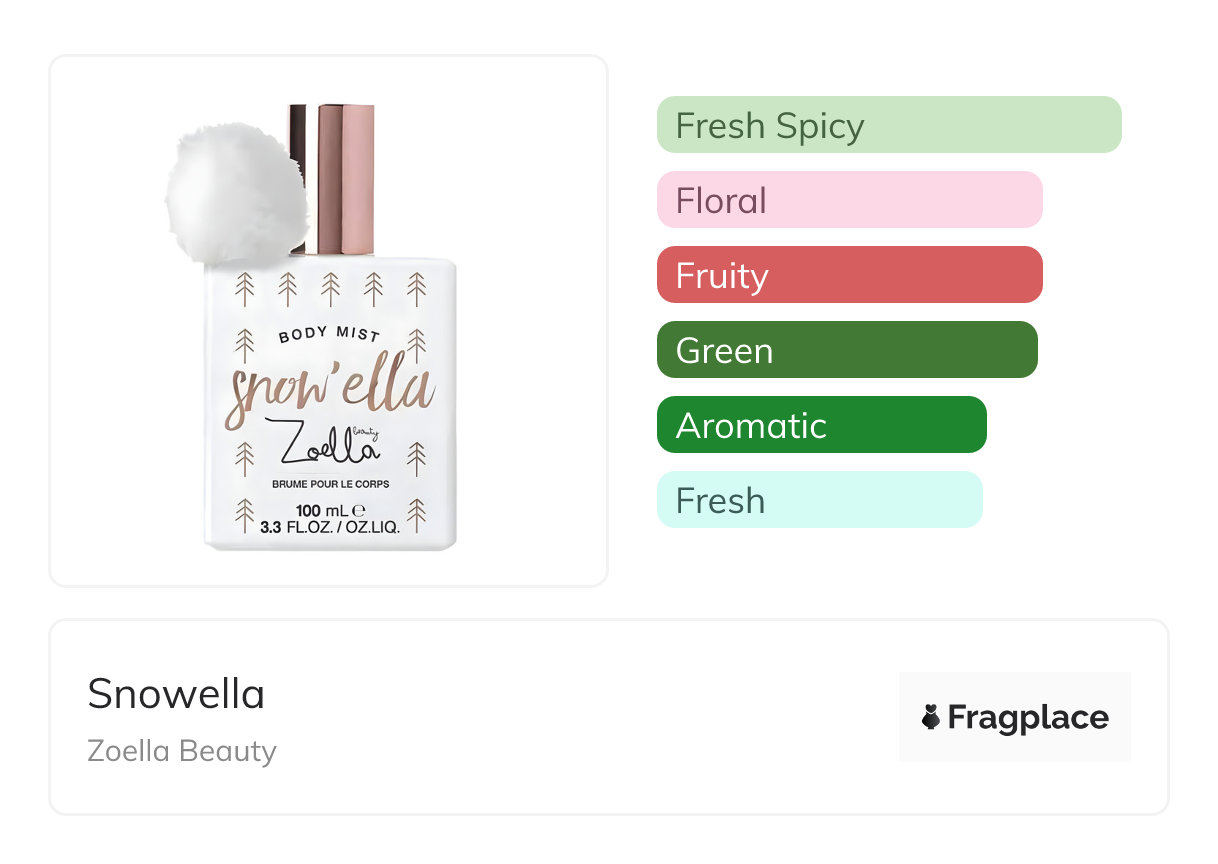The image size is (1218, 864).
Task: Open the Snowella perfume title
Action: (x=176, y=694)
